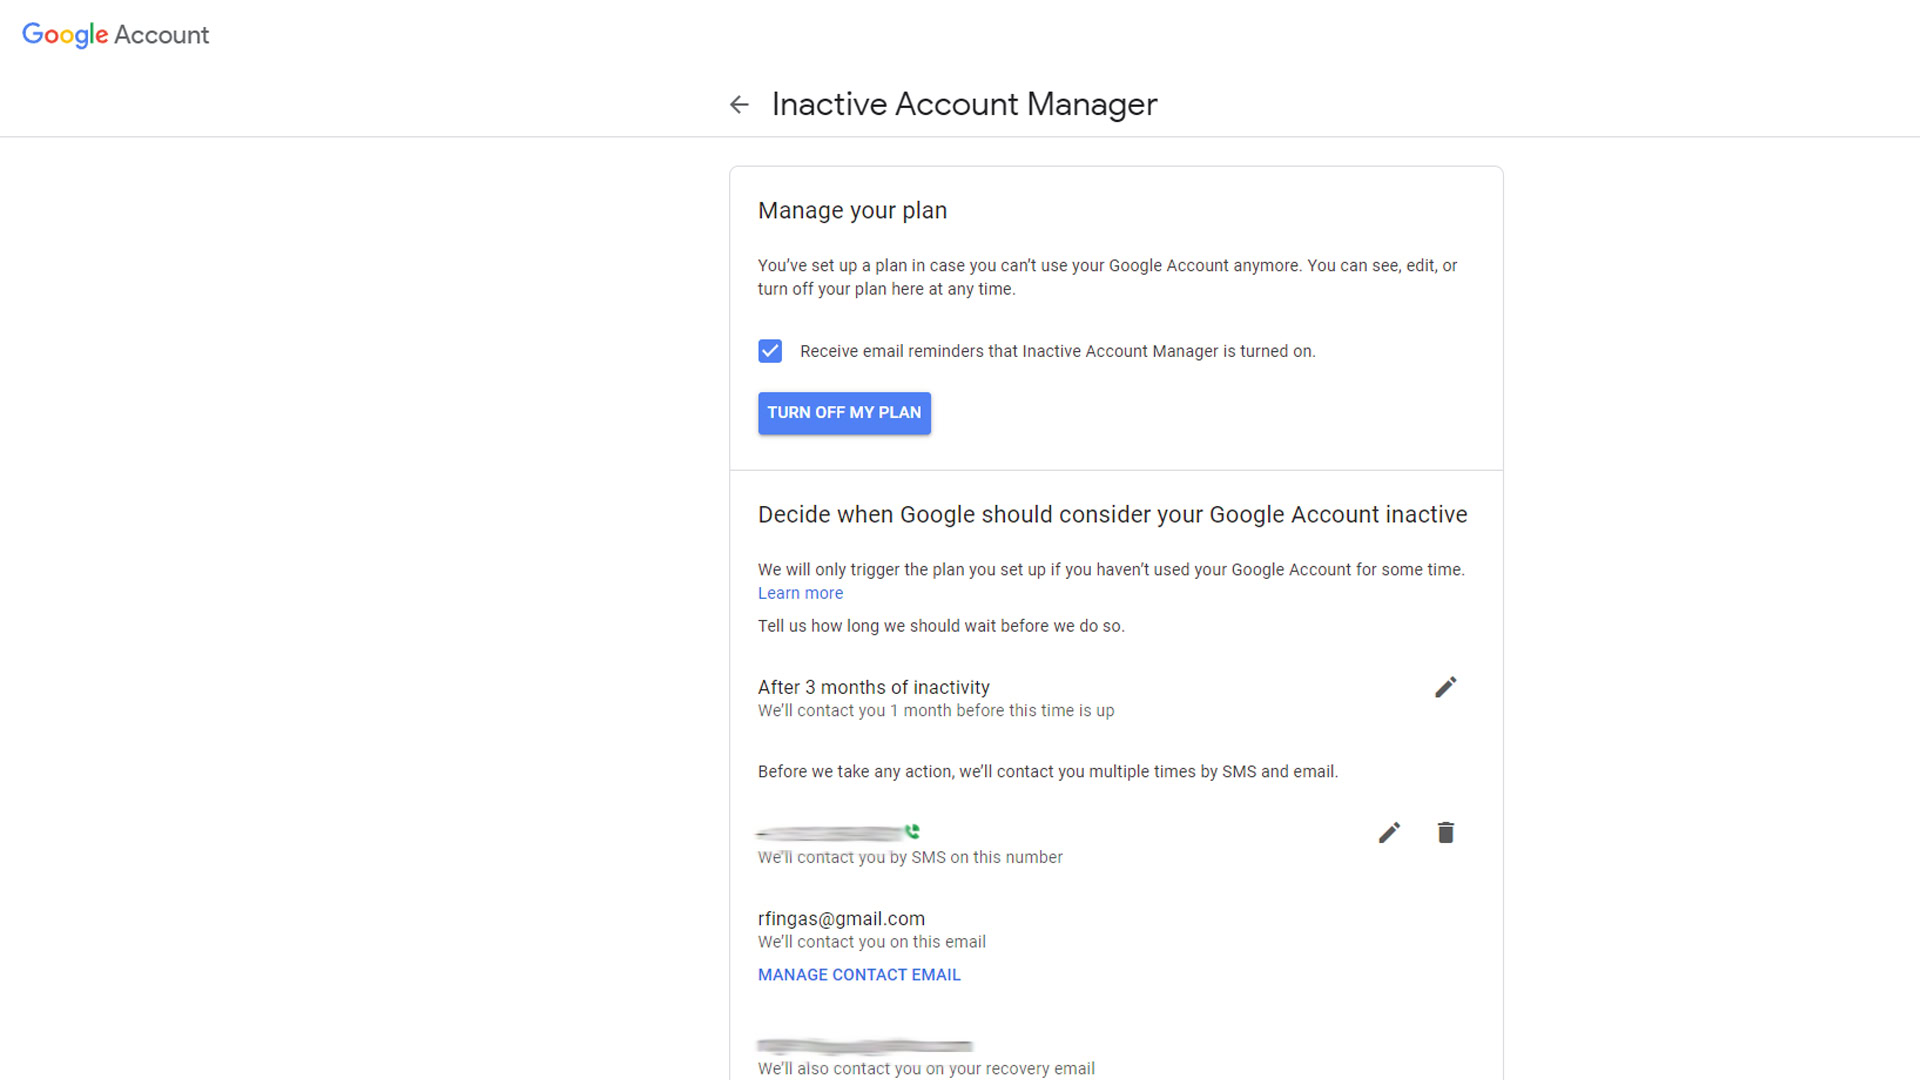Select 'After 3 months of inactivity' text

(873, 687)
